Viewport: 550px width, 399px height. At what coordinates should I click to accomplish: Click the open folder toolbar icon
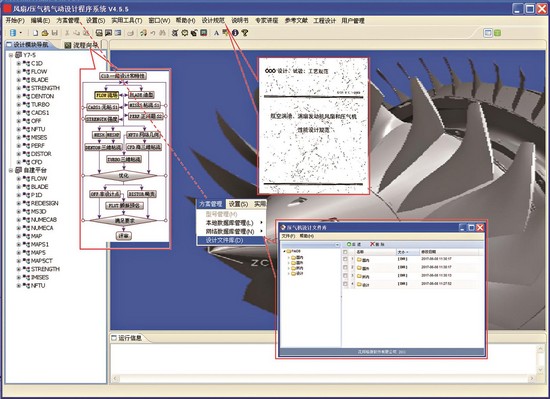45,33
